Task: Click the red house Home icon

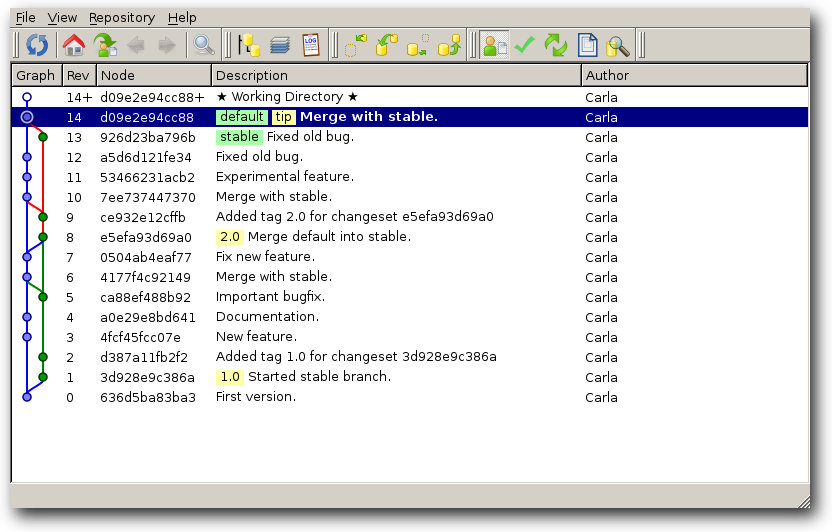Action: (x=74, y=45)
